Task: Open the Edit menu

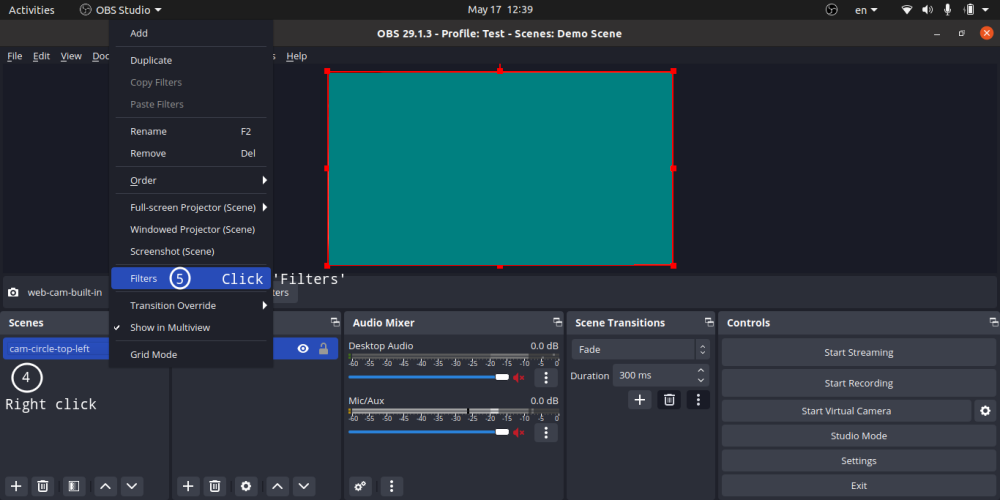Action: [x=41, y=56]
